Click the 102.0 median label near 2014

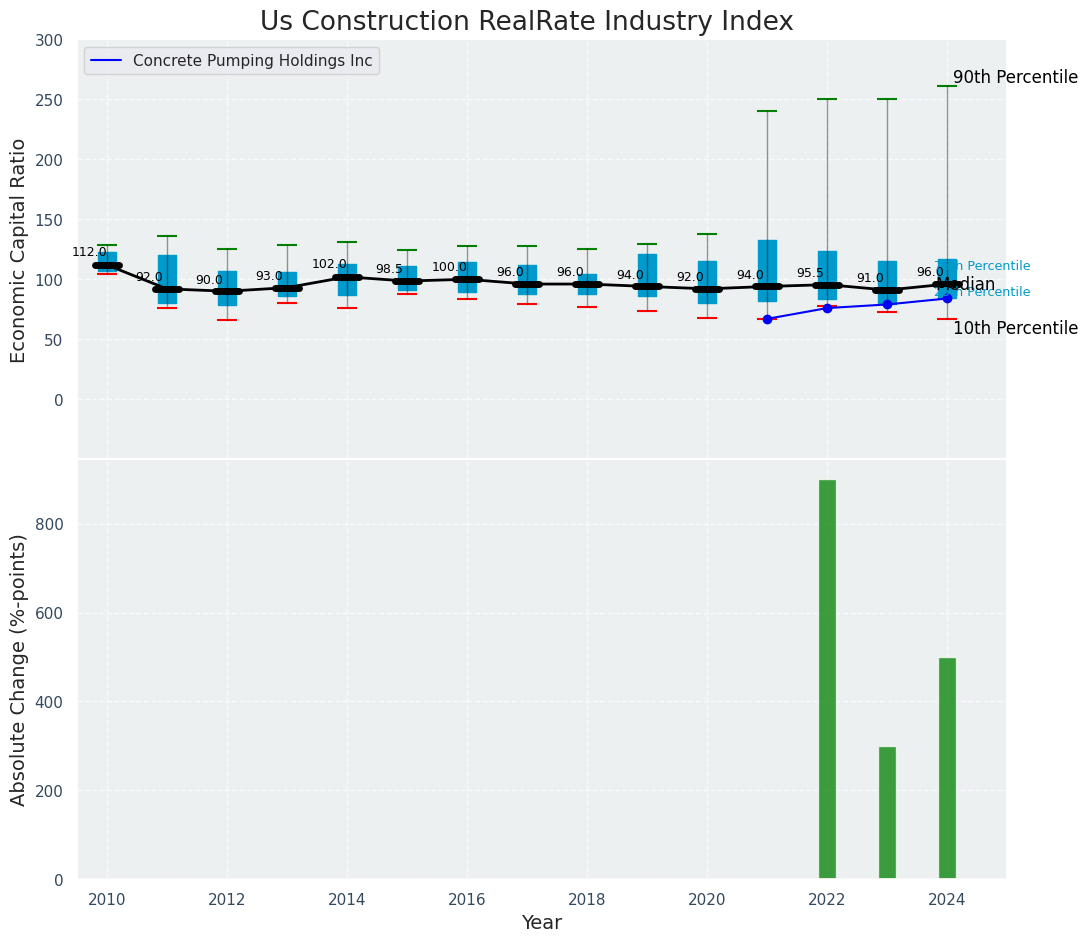click(329, 265)
